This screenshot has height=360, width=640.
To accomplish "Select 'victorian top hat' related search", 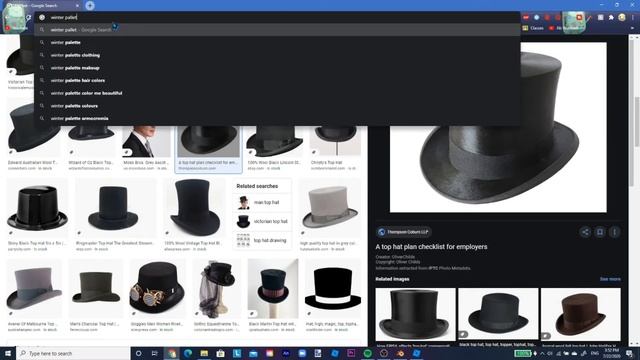I will coord(262,221).
